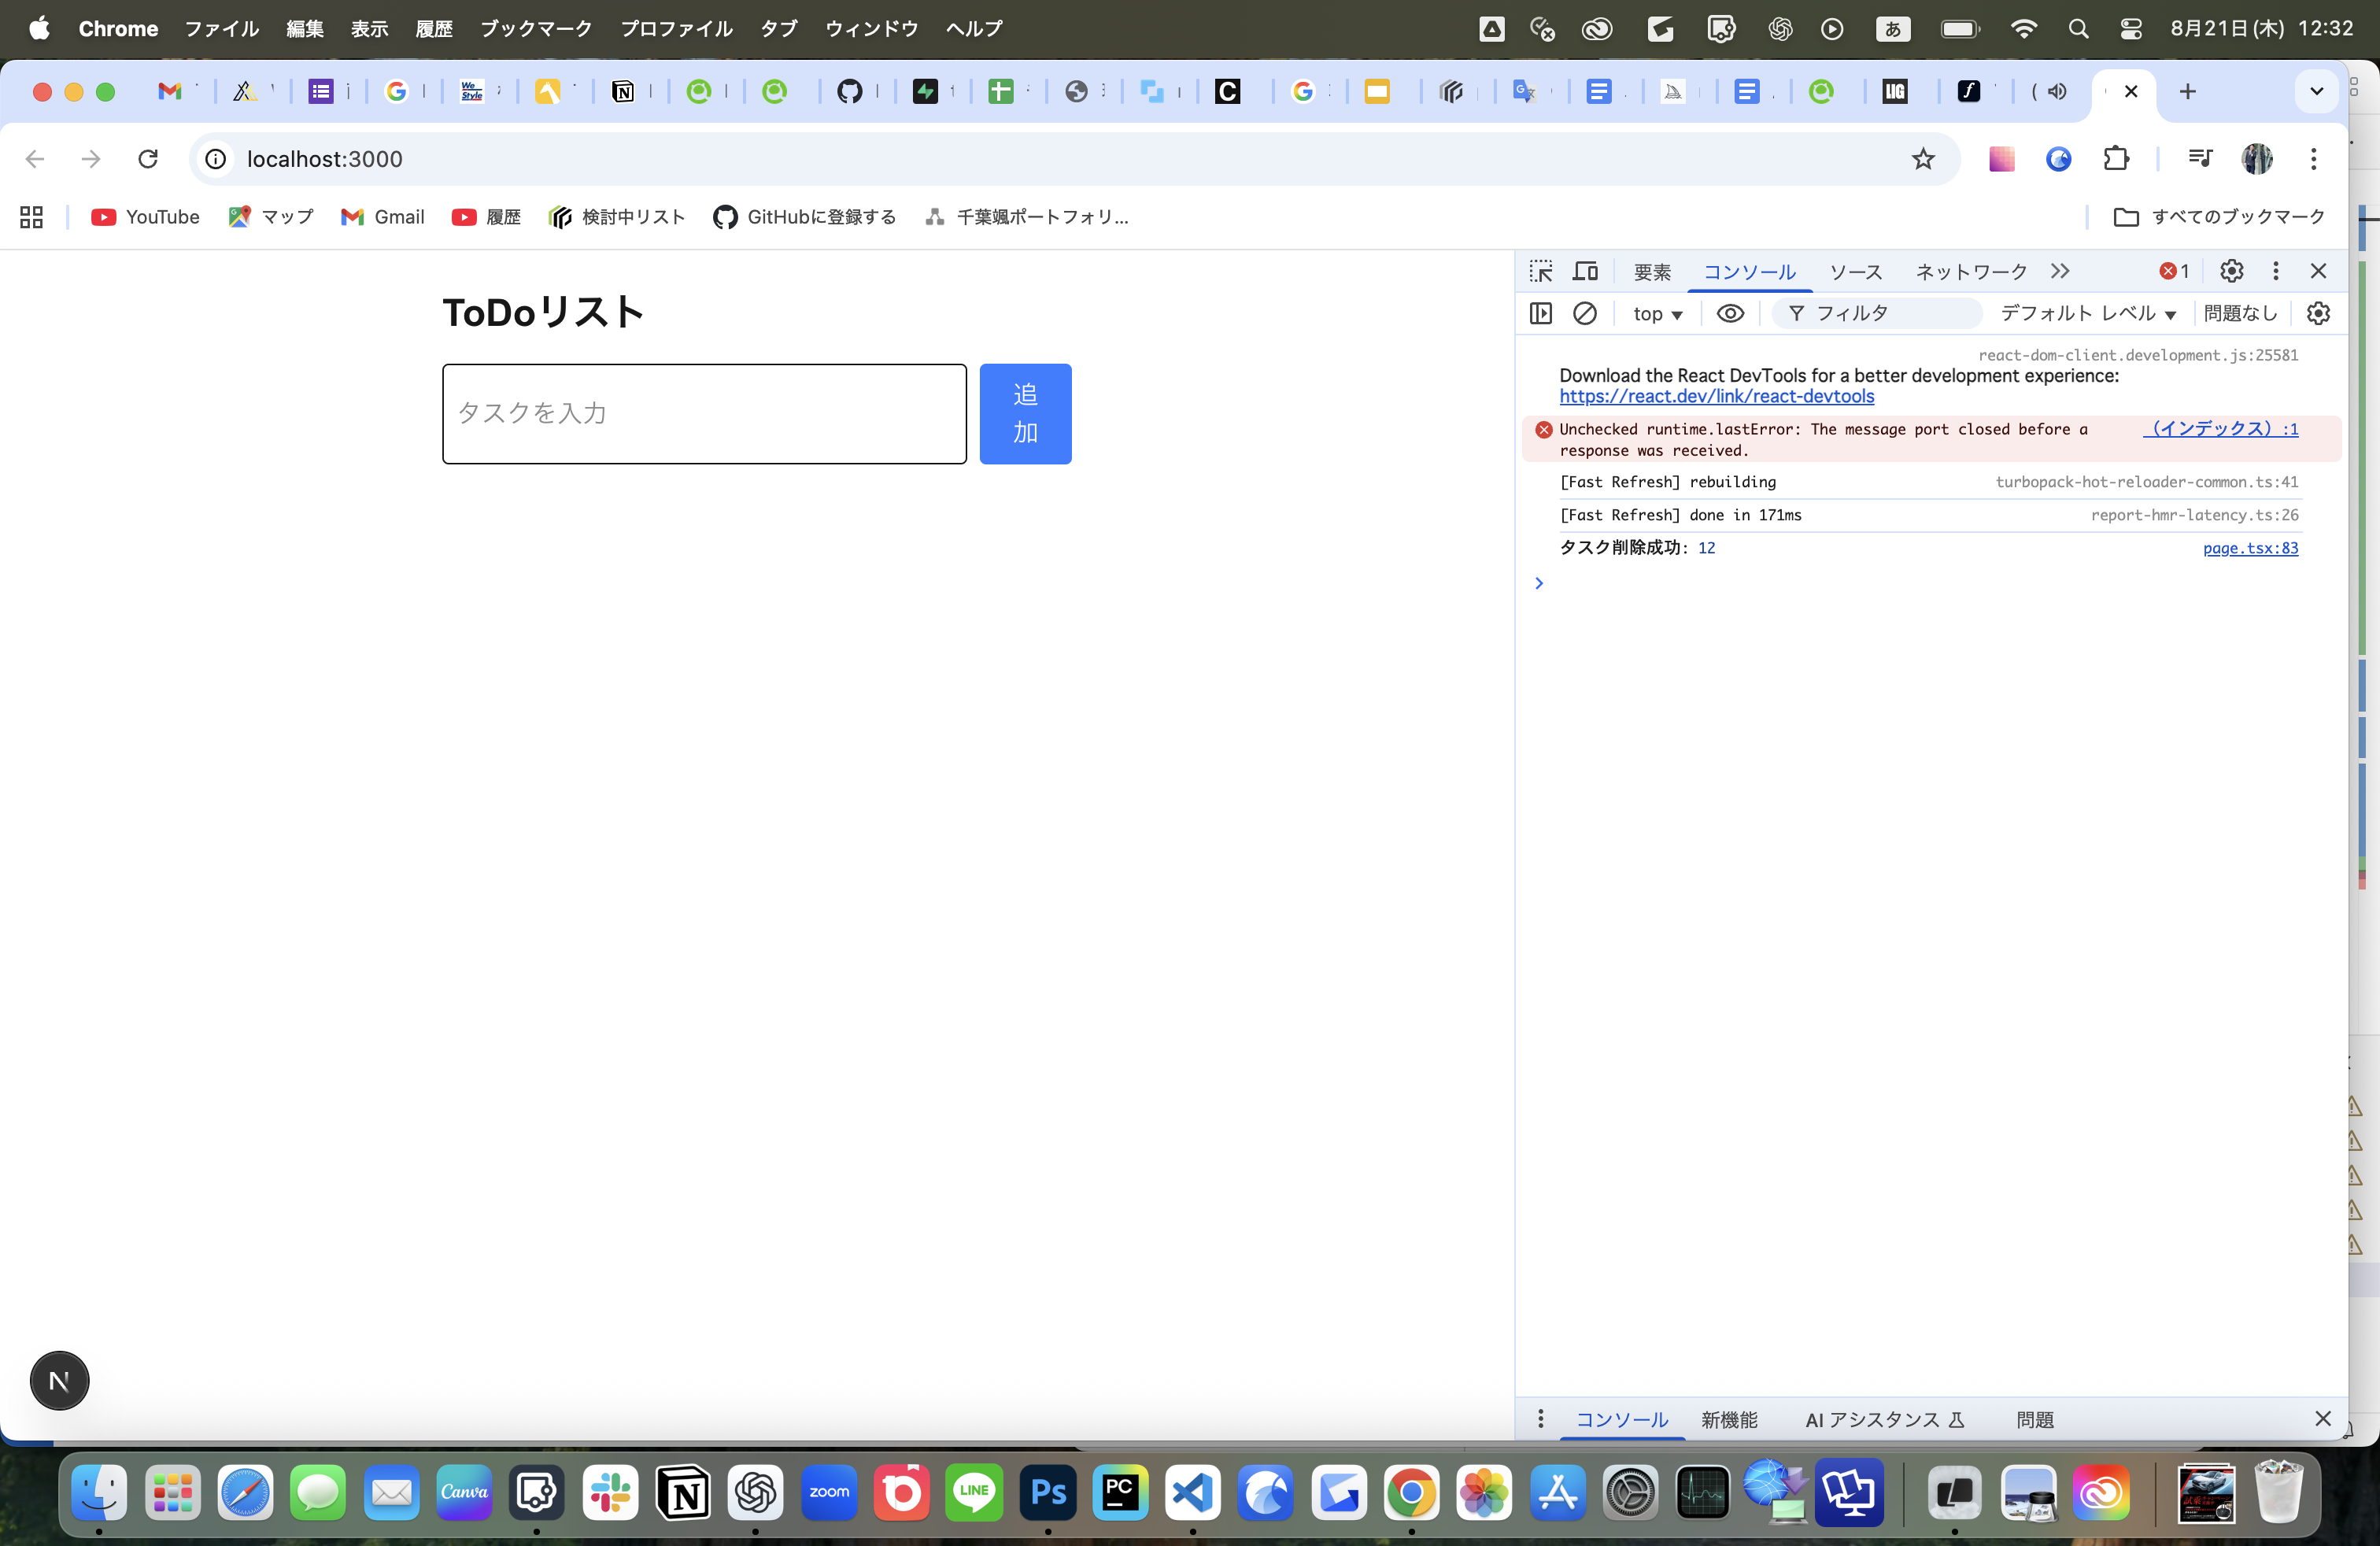Expand more DevTools tabs with the chevron
The width and height of the screenshot is (2380, 1546).
click(2059, 271)
